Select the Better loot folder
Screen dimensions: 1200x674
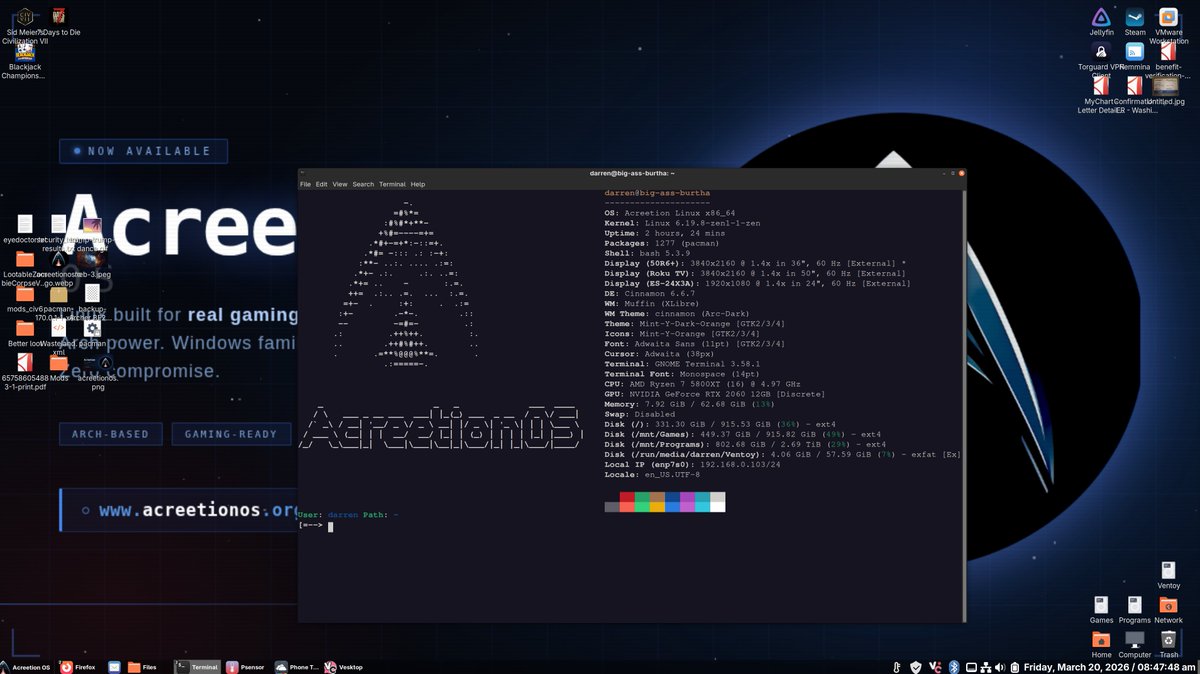point(25,328)
